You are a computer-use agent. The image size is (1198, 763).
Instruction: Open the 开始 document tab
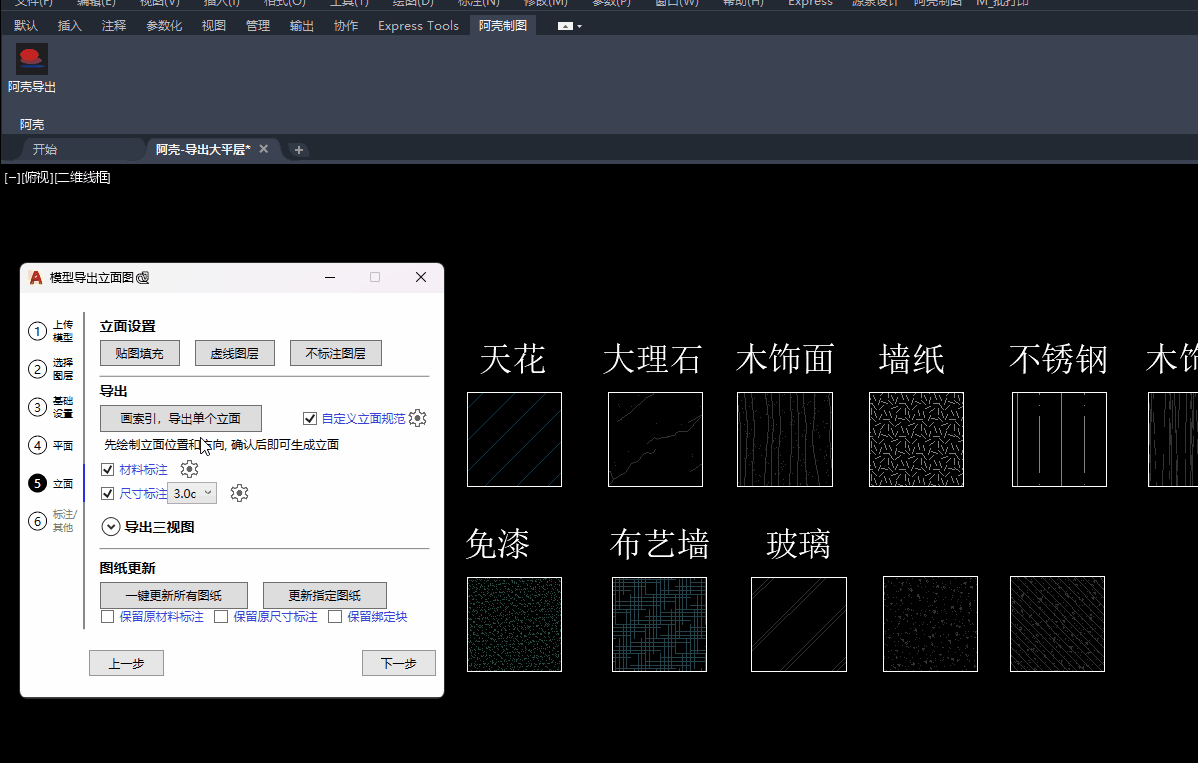pyautogui.click(x=45, y=150)
